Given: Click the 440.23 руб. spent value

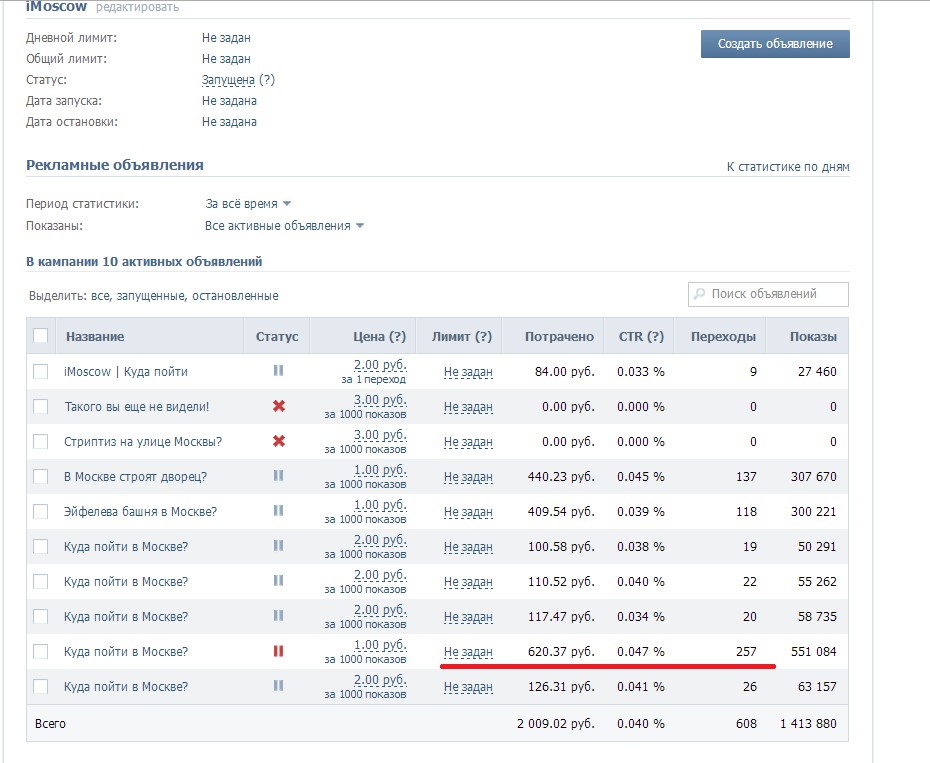Looking at the screenshot, I should (x=561, y=476).
